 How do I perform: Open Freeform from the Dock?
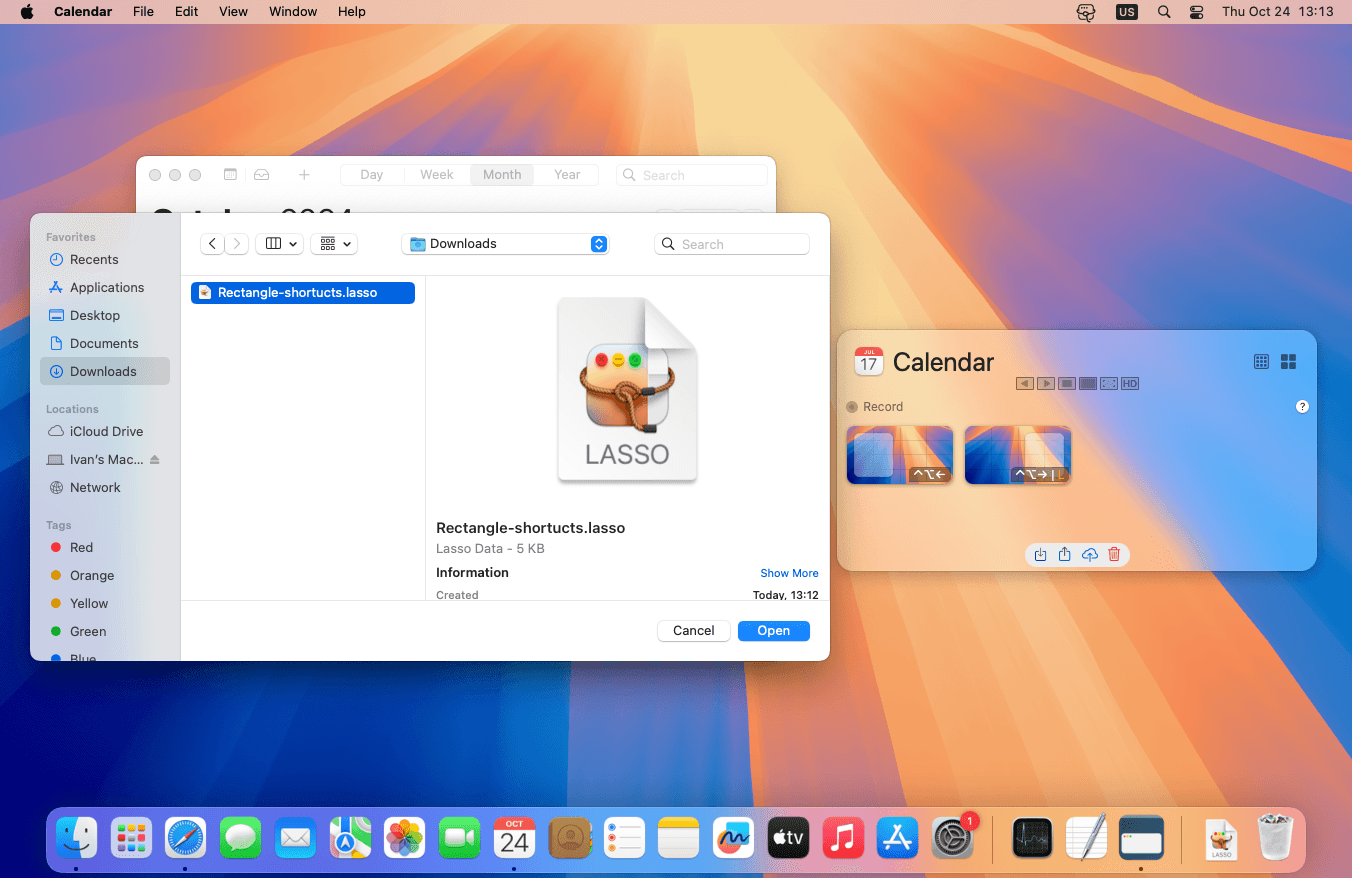733,837
